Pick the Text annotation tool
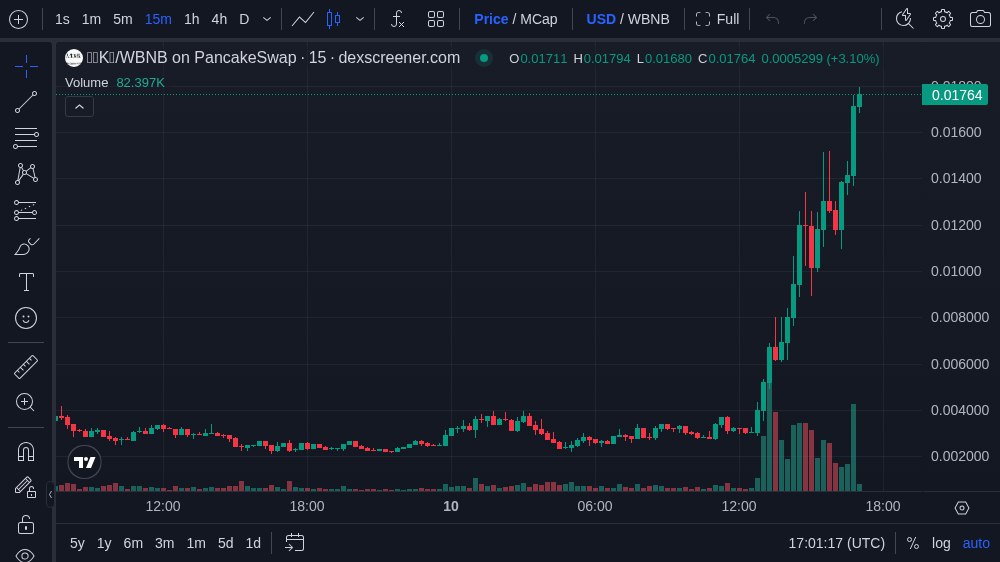This screenshot has width=1000, height=562. (x=26, y=282)
